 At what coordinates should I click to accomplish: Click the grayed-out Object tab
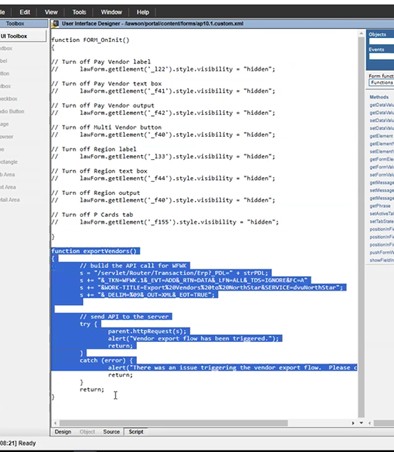87,432
